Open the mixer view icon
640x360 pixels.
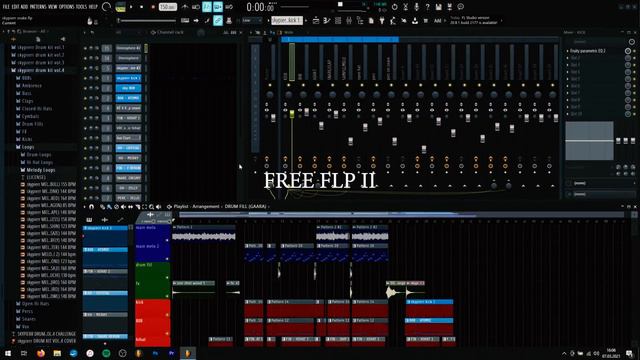[349, 20]
